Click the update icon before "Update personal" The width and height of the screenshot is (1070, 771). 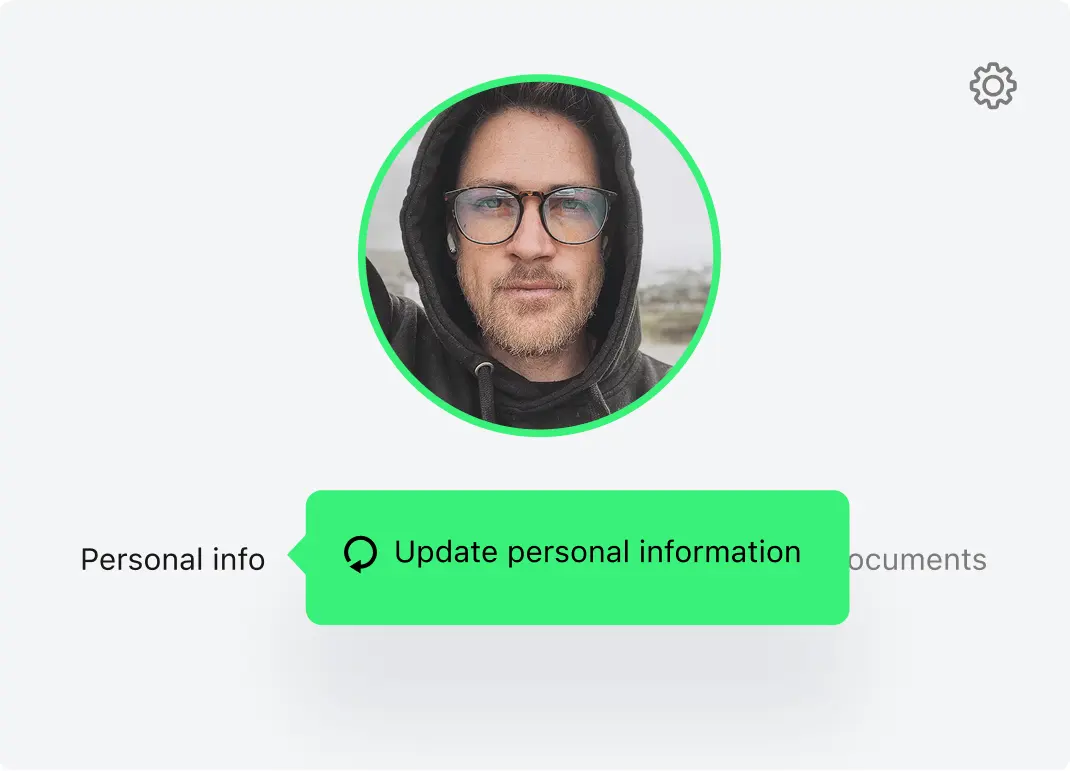[x=360, y=553]
